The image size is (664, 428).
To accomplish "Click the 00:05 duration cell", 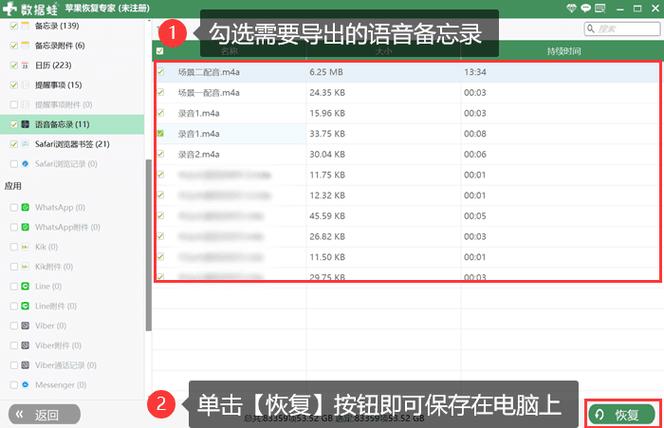I will coord(475,216).
